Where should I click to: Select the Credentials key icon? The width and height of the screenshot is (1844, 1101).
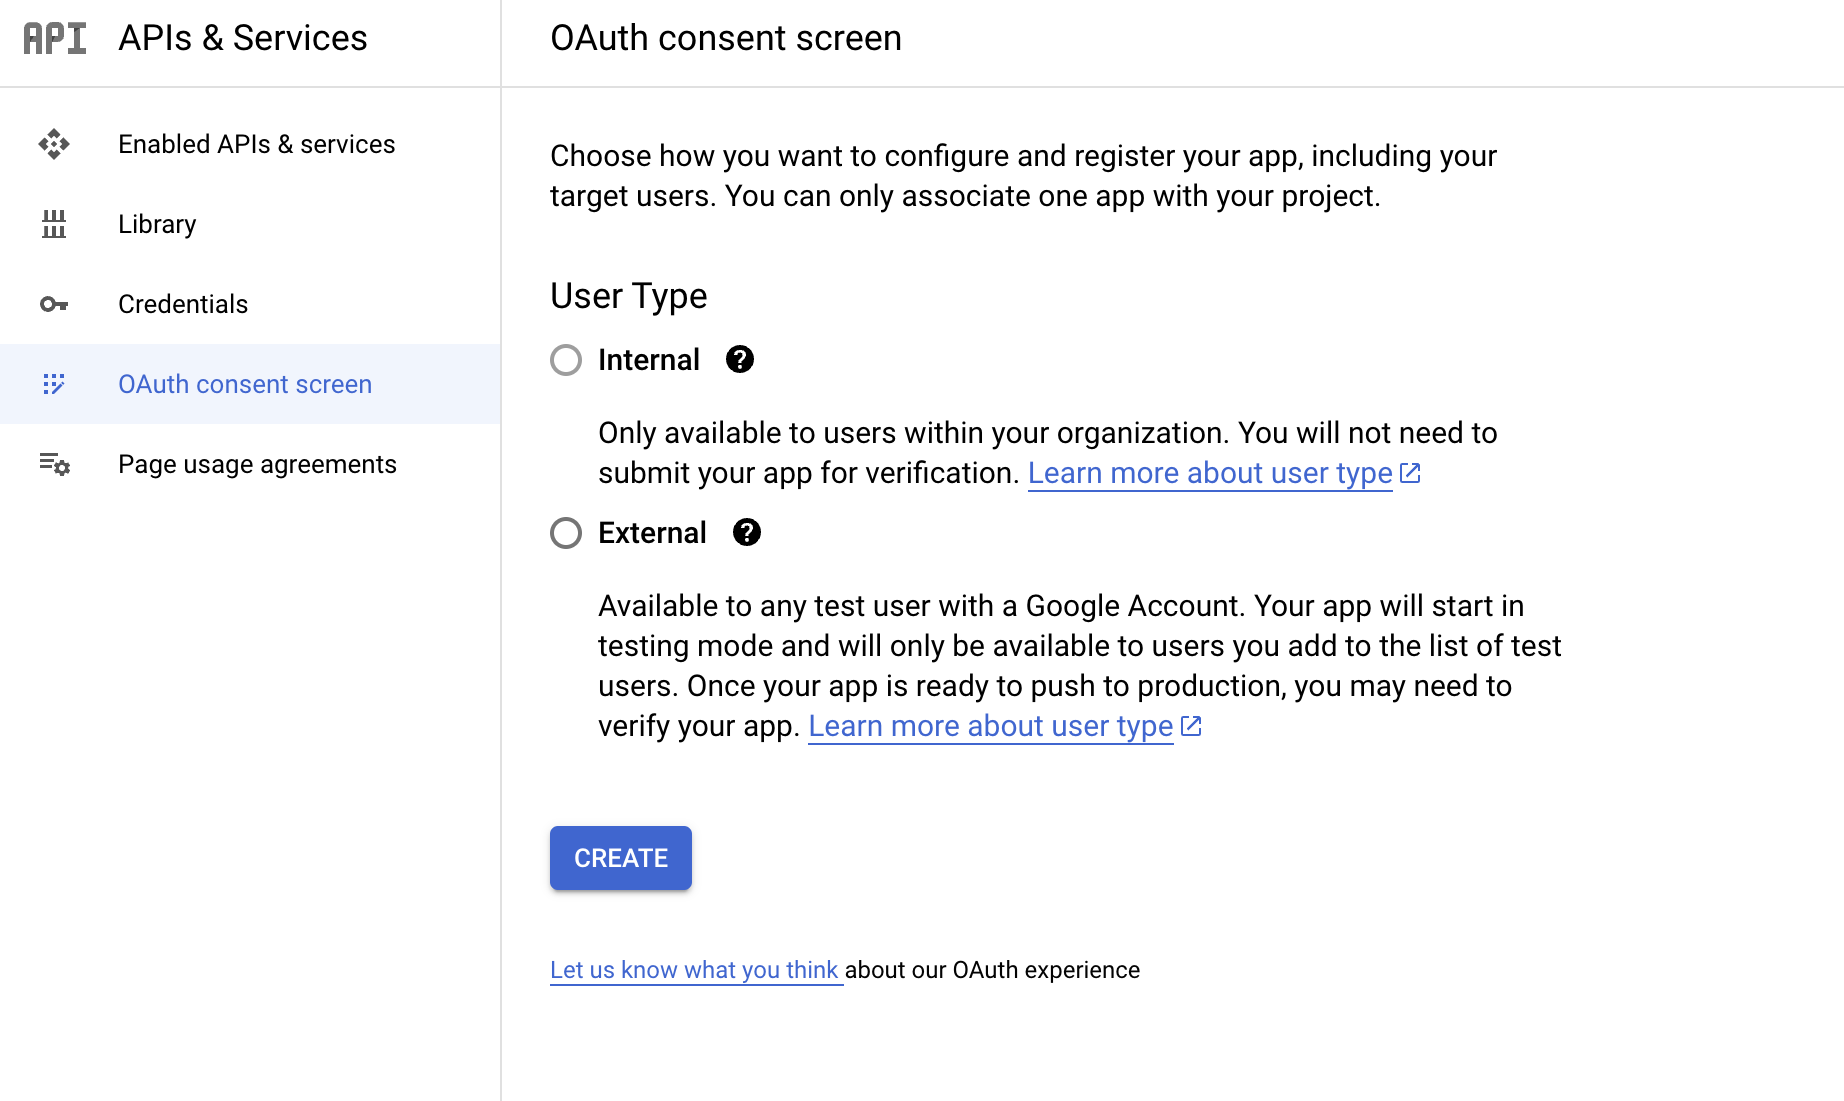[54, 304]
